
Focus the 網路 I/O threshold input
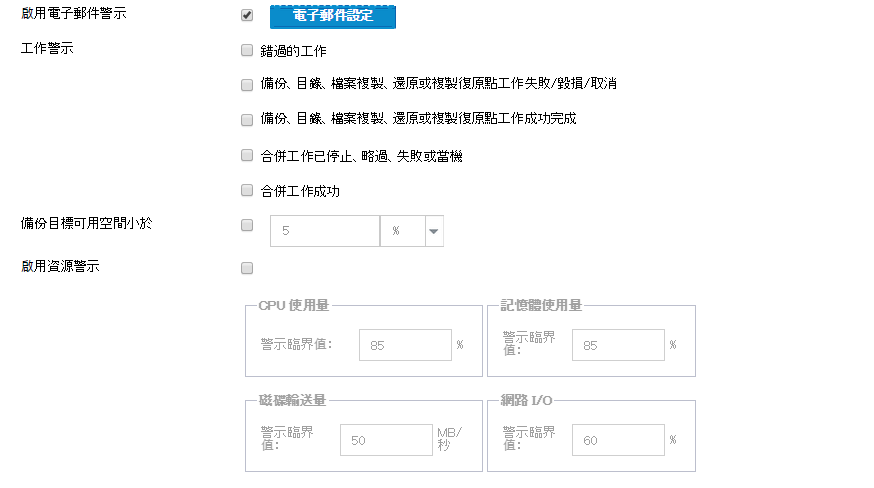click(617, 440)
